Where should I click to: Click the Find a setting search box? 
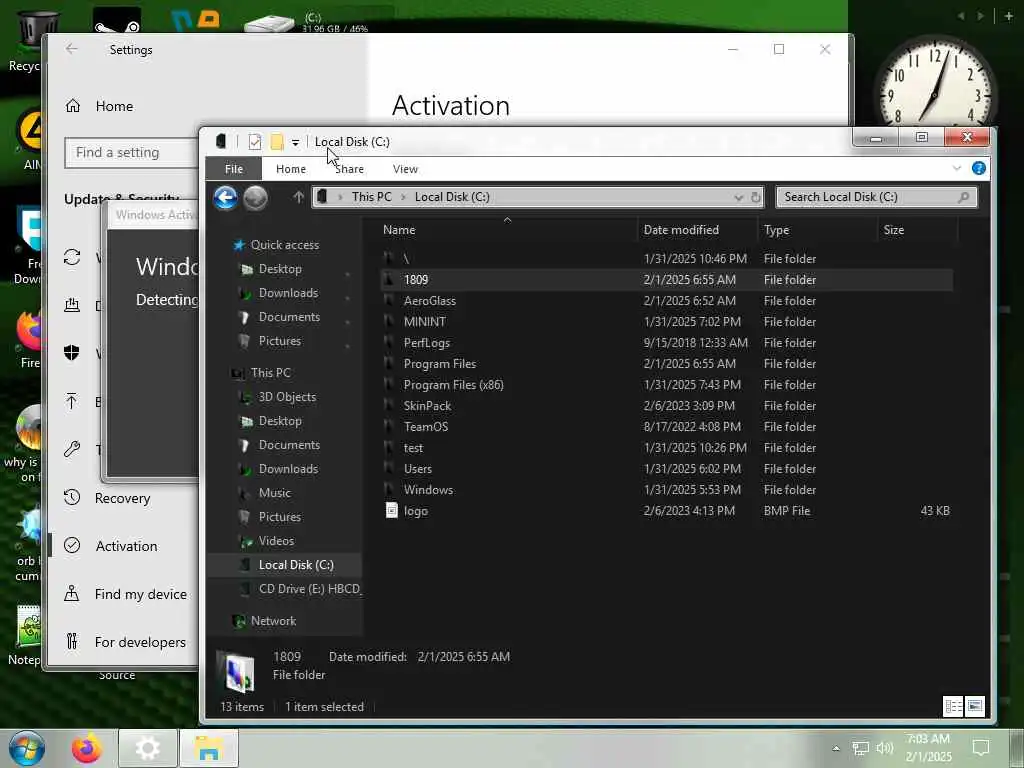pos(131,152)
